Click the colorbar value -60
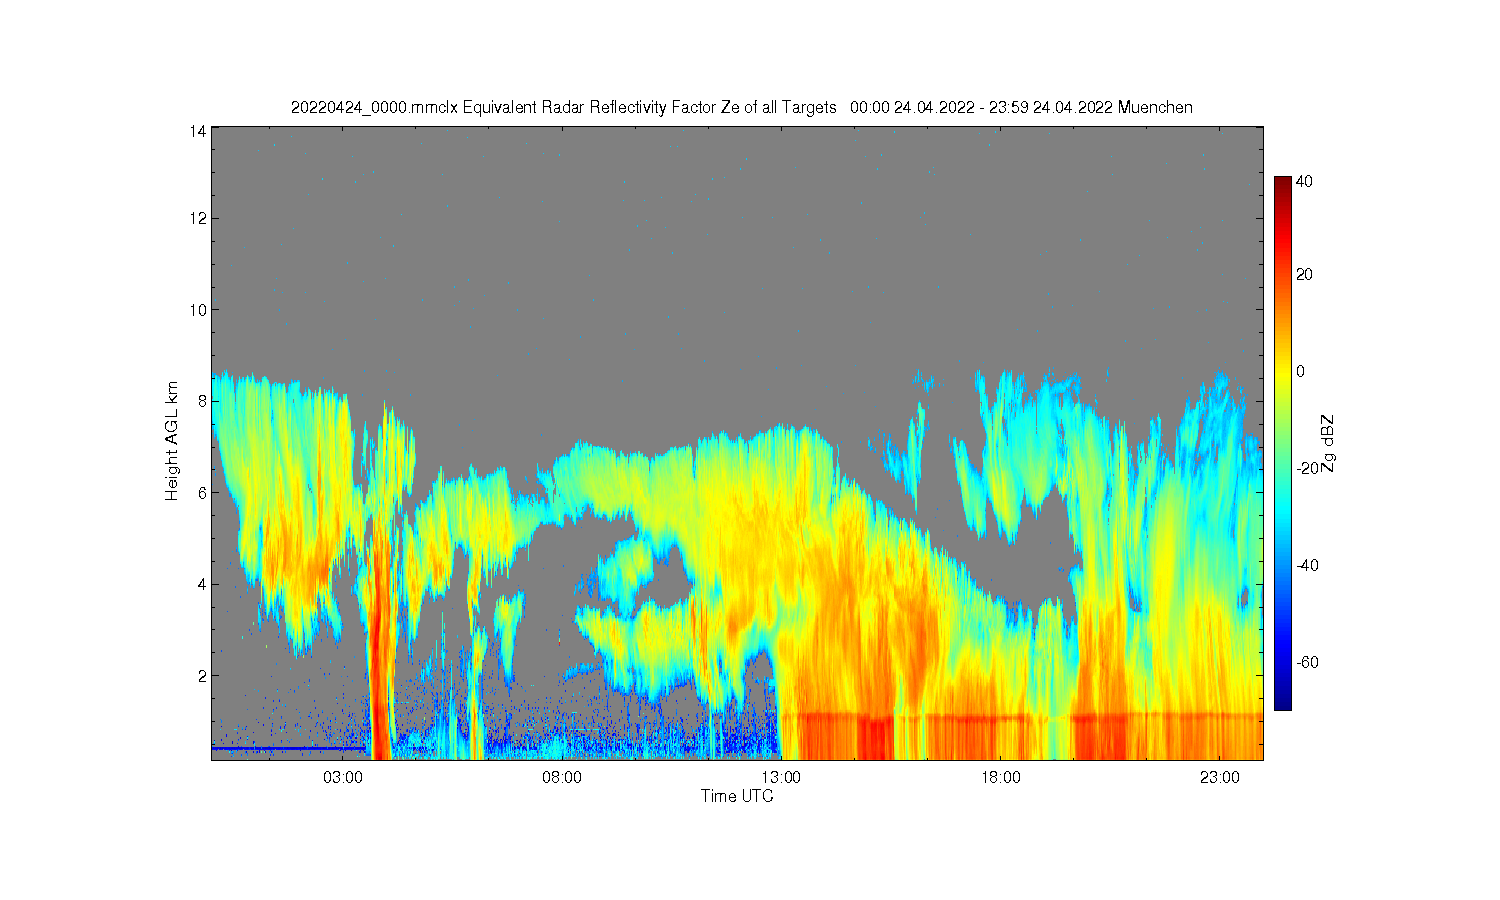The height and width of the screenshot is (900, 1500). tap(1307, 662)
